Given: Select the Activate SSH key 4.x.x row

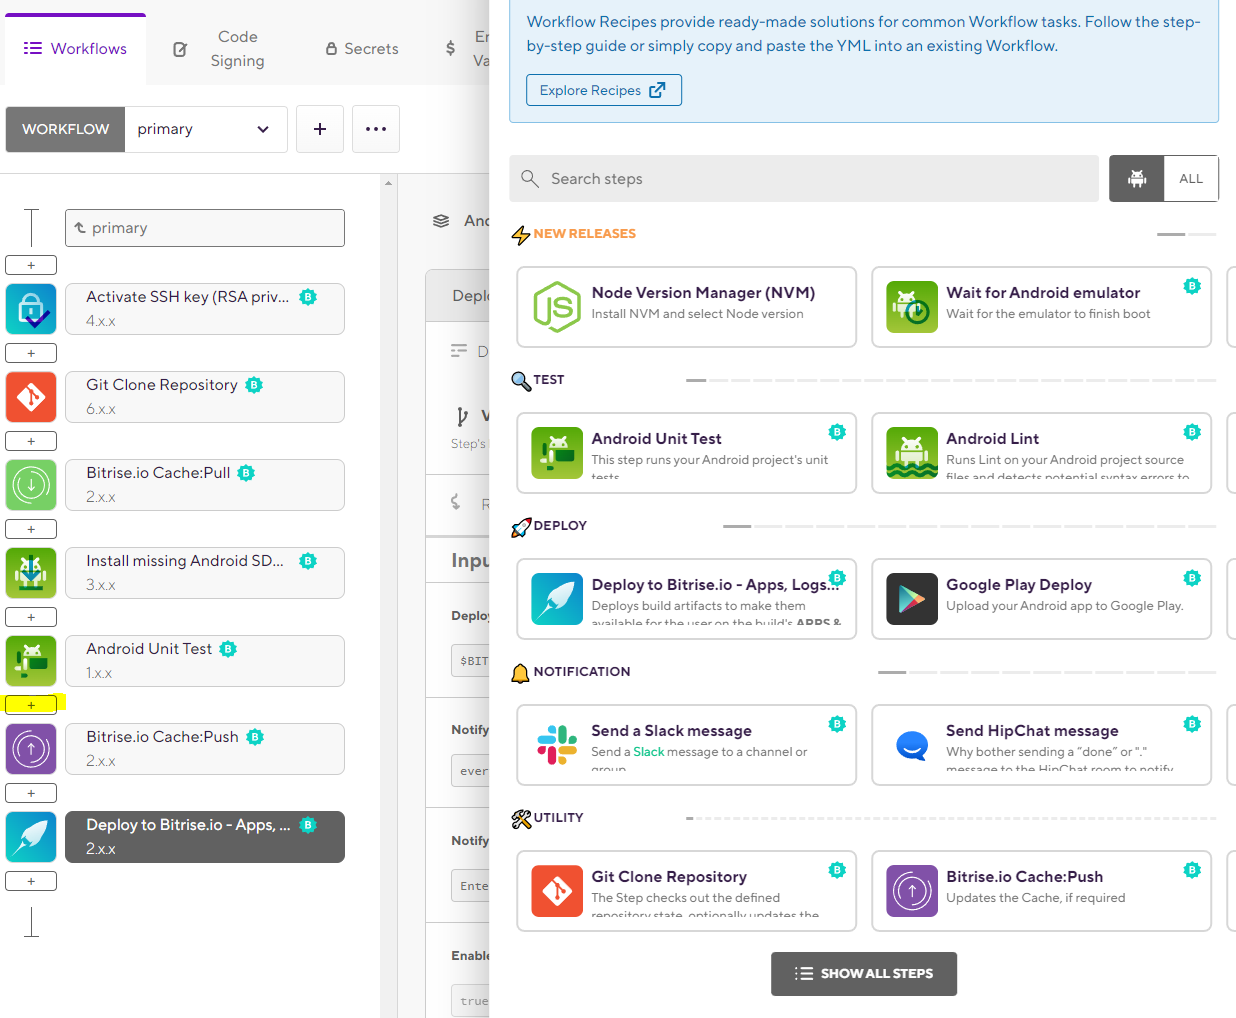Looking at the screenshot, I should [205, 309].
